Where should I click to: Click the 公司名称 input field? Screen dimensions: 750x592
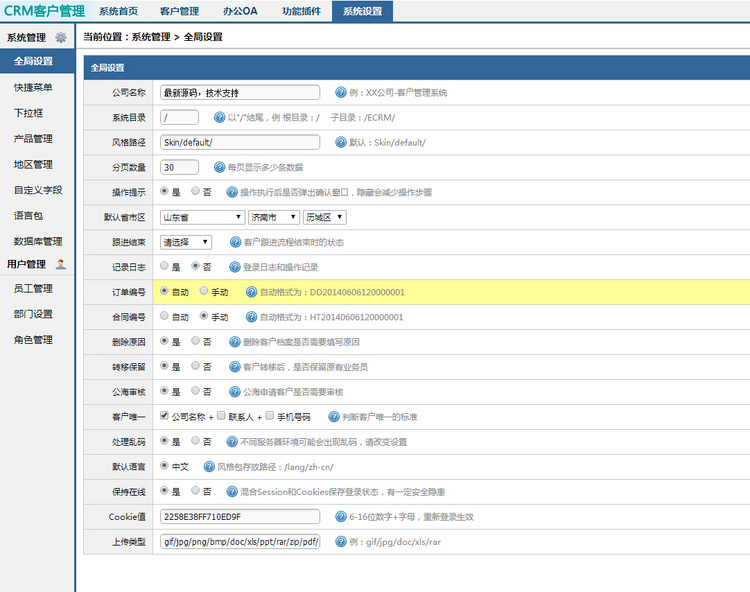coord(240,93)
